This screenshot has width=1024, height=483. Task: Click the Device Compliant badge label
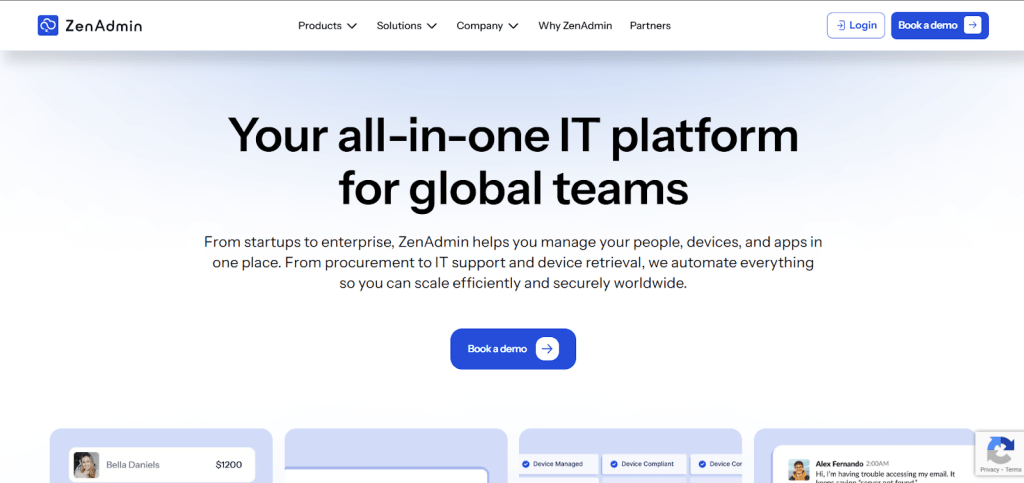[647, 464]
